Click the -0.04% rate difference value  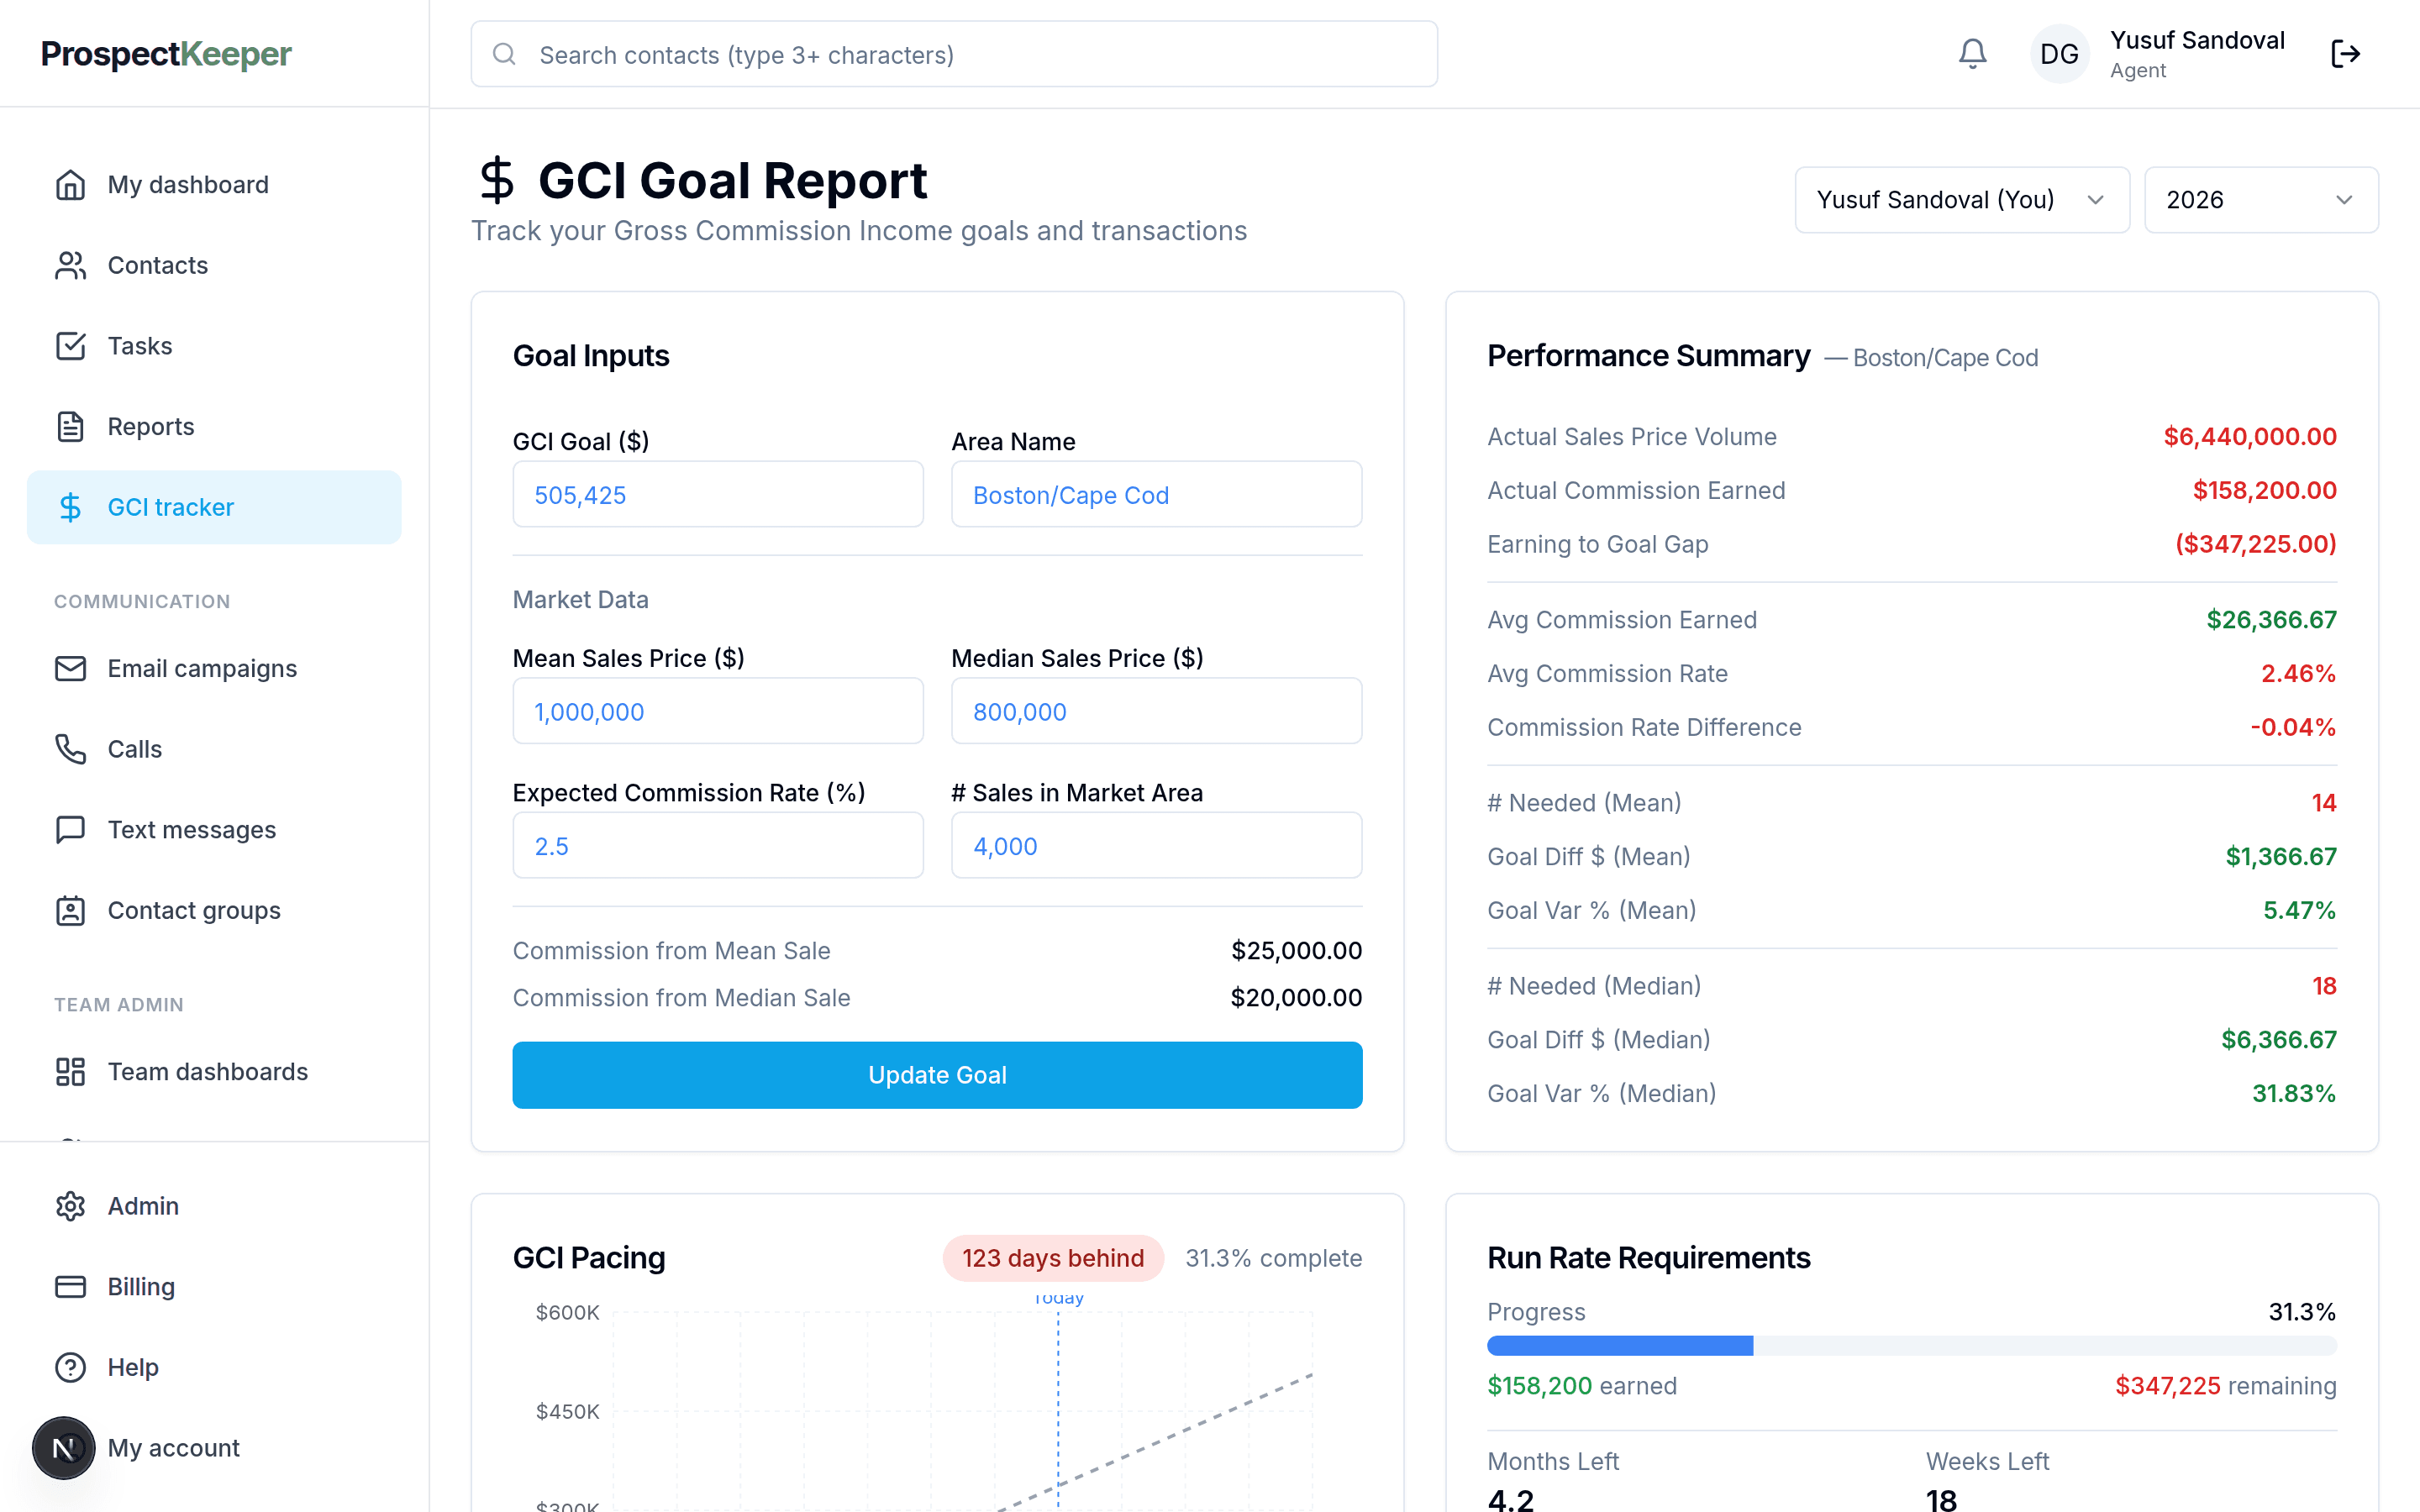click(x=2292, y=727)
